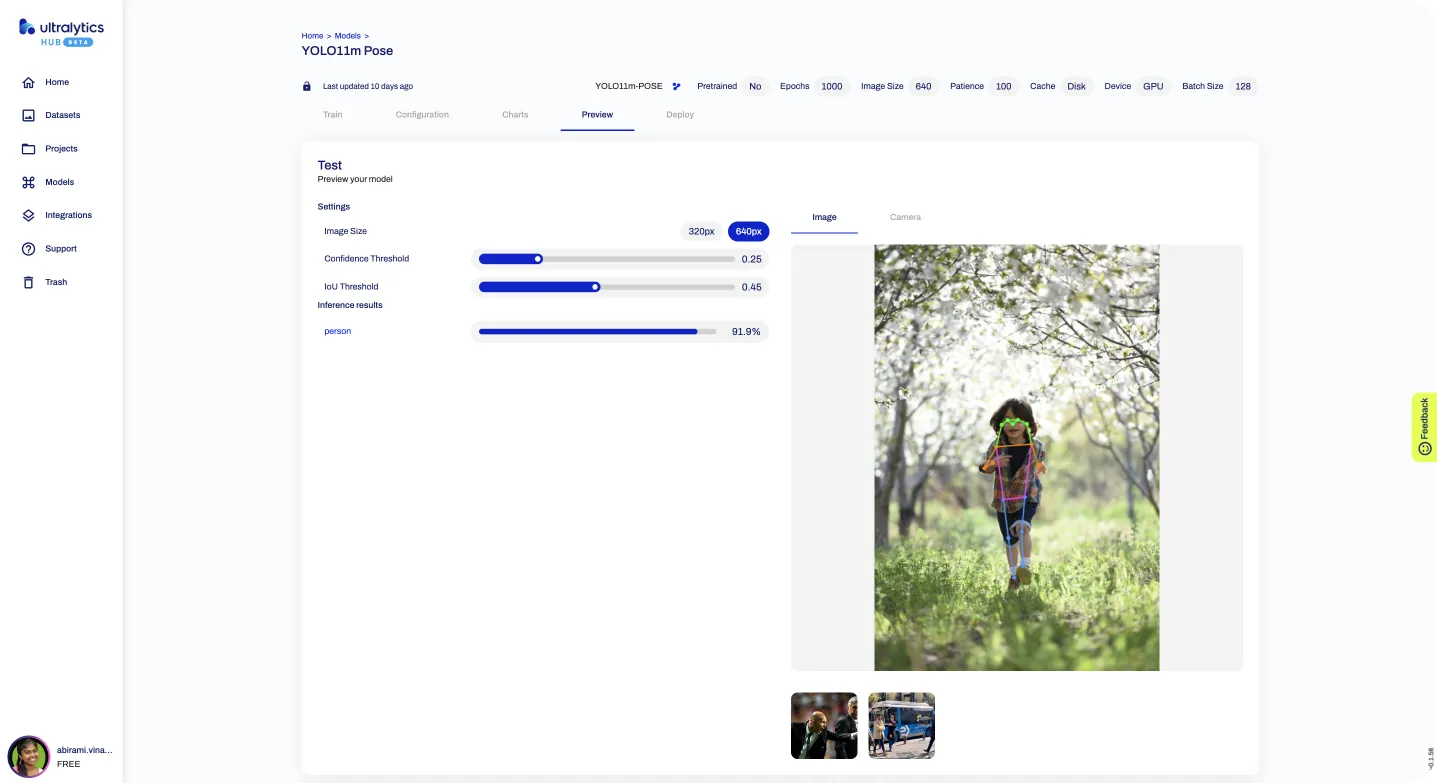Viewport: 1437px width, 783px height.
Task: Click the YOLO11m Pose page title
Action: tap(347, 51)
